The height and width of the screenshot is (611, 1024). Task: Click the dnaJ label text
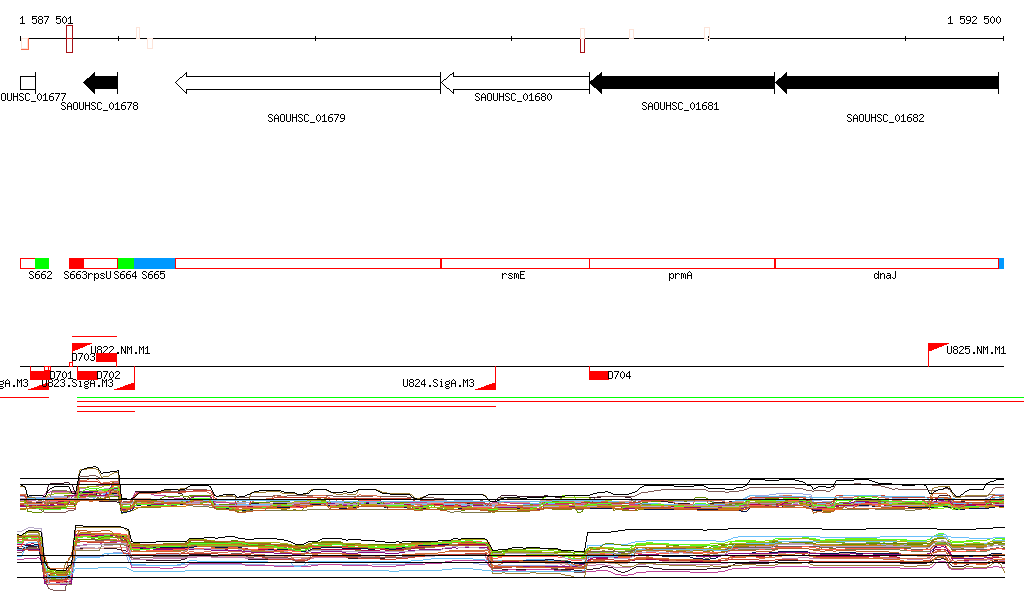pos(885,275)
